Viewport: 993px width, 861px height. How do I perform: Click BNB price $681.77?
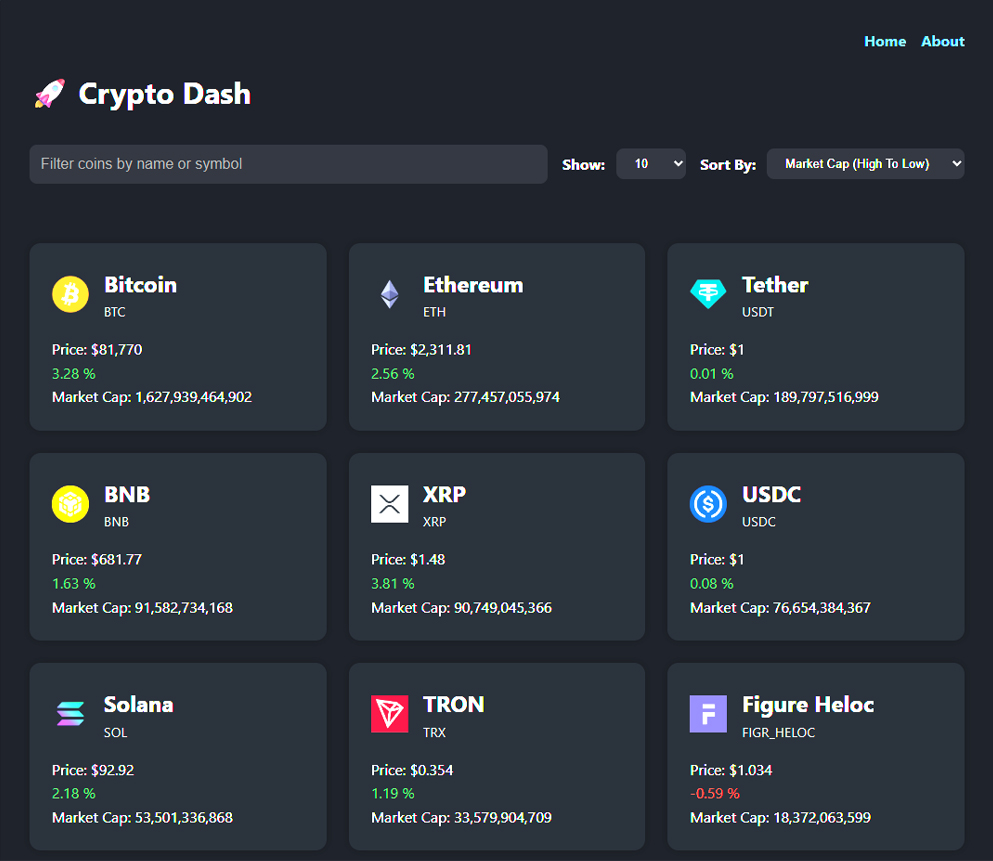point(97,560)
